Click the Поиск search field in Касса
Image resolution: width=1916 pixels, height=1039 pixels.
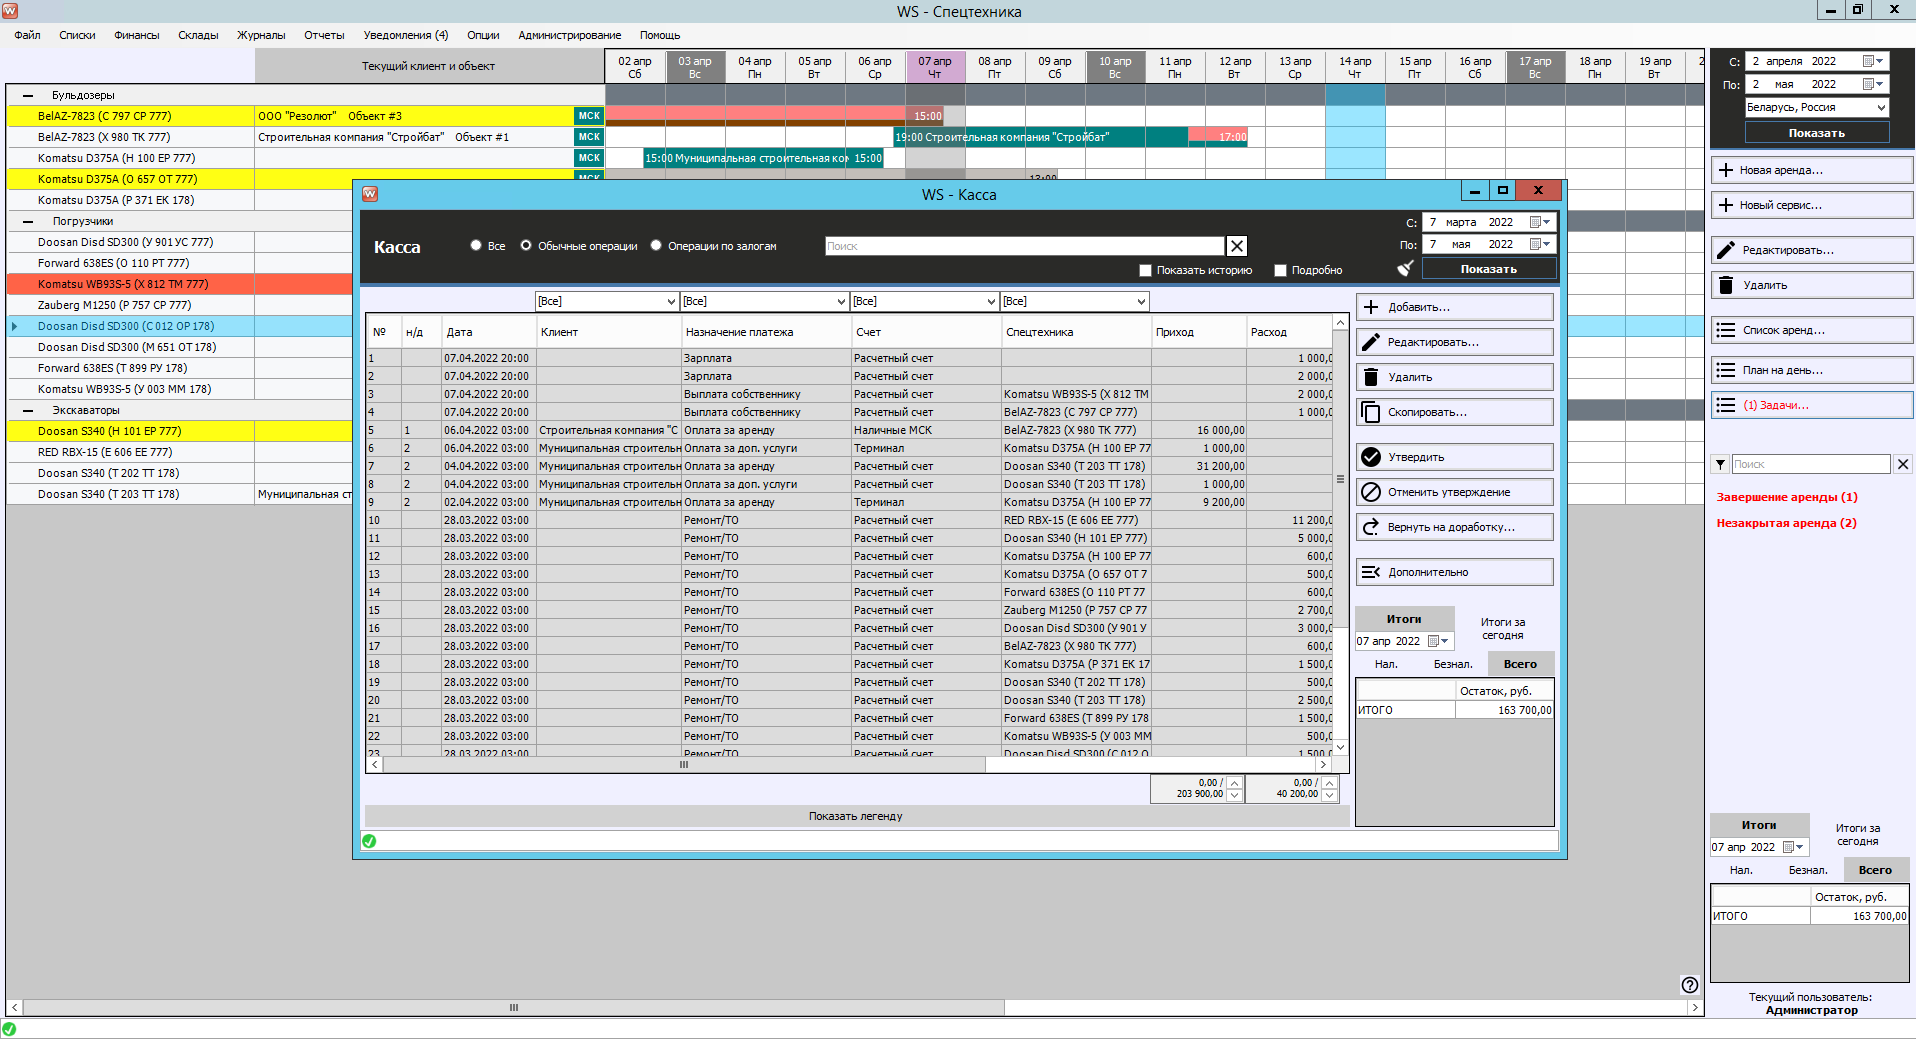click(x=1023, y=246)
